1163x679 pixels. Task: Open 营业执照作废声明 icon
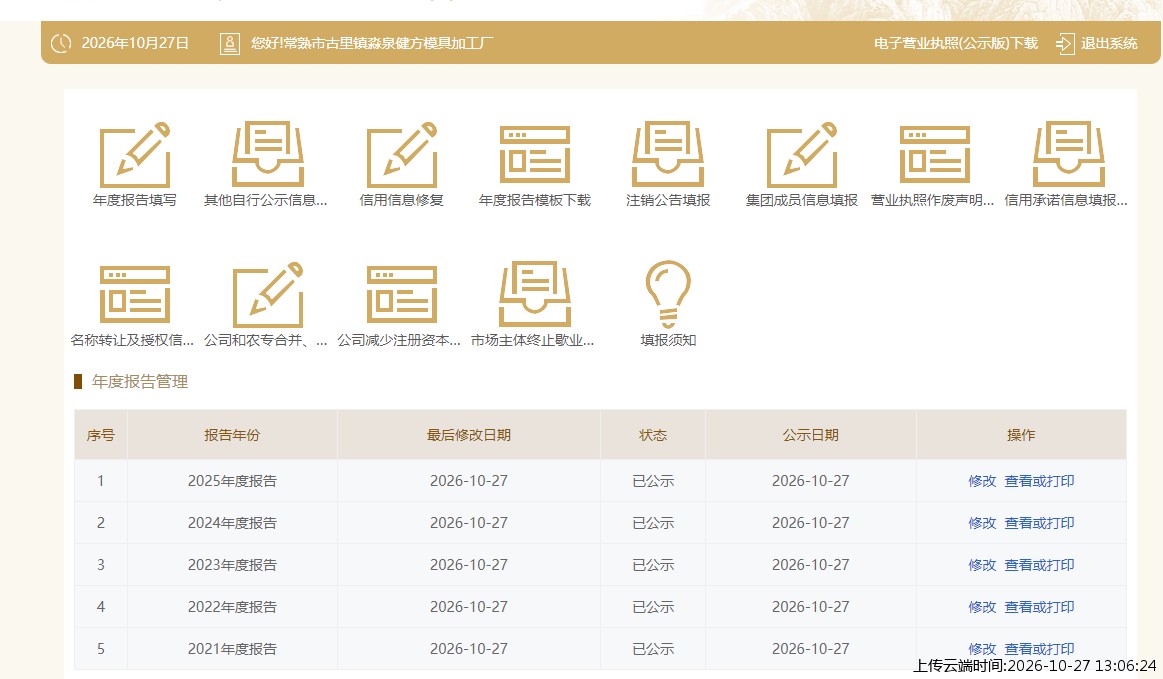click(935, 154)
